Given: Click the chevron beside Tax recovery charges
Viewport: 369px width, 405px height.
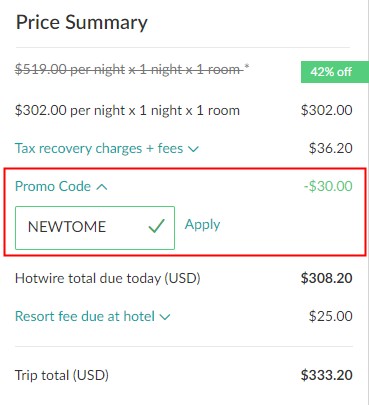Looking at the screenshot, I should click(193, 149).
